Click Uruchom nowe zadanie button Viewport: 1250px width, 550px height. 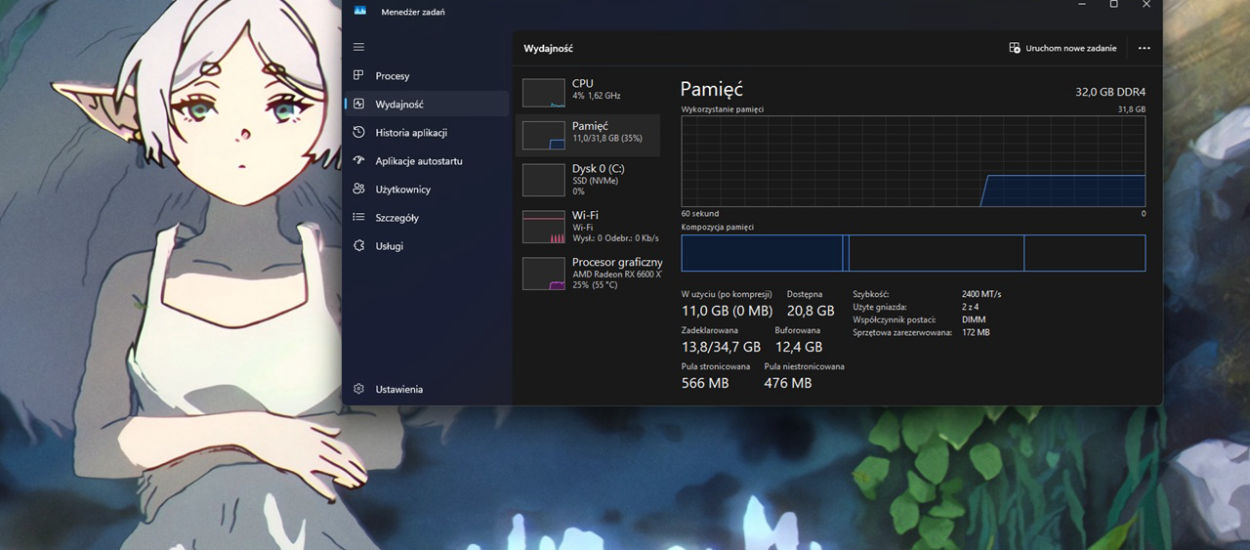pos(1063,48)
